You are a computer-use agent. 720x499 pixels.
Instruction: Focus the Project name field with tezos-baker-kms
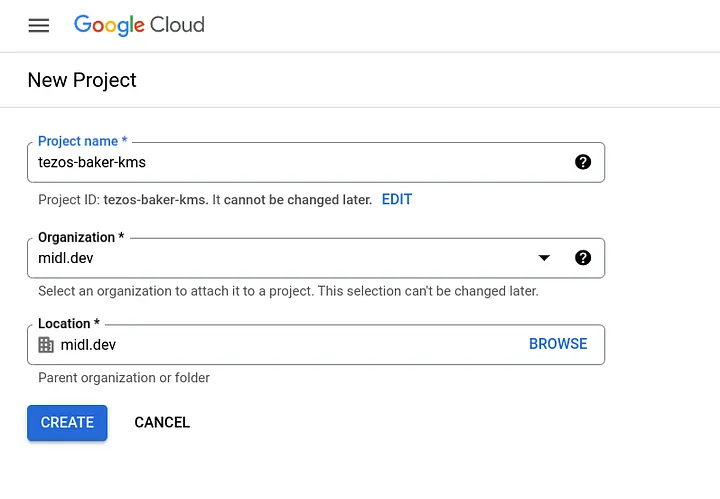coord(300,162)
